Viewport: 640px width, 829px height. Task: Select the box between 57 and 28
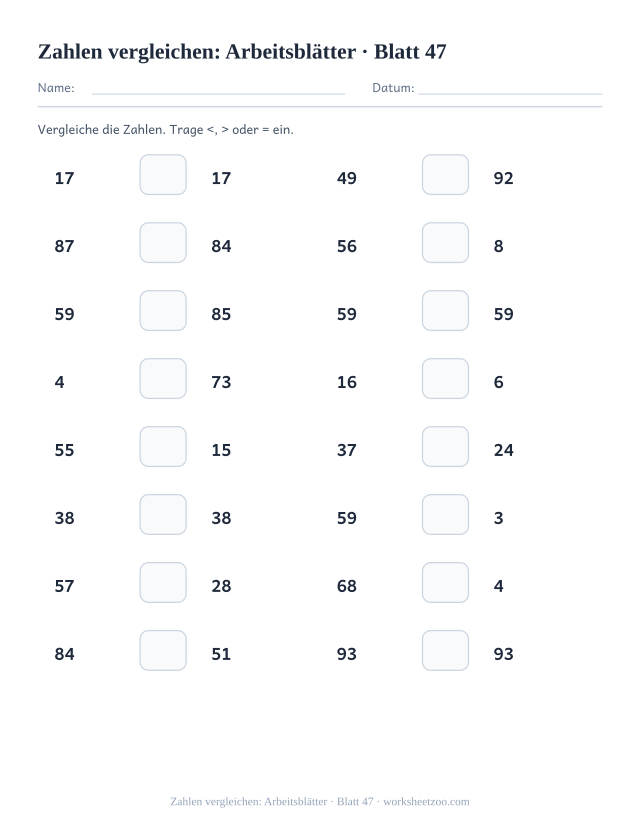click(x=163, y=583)
